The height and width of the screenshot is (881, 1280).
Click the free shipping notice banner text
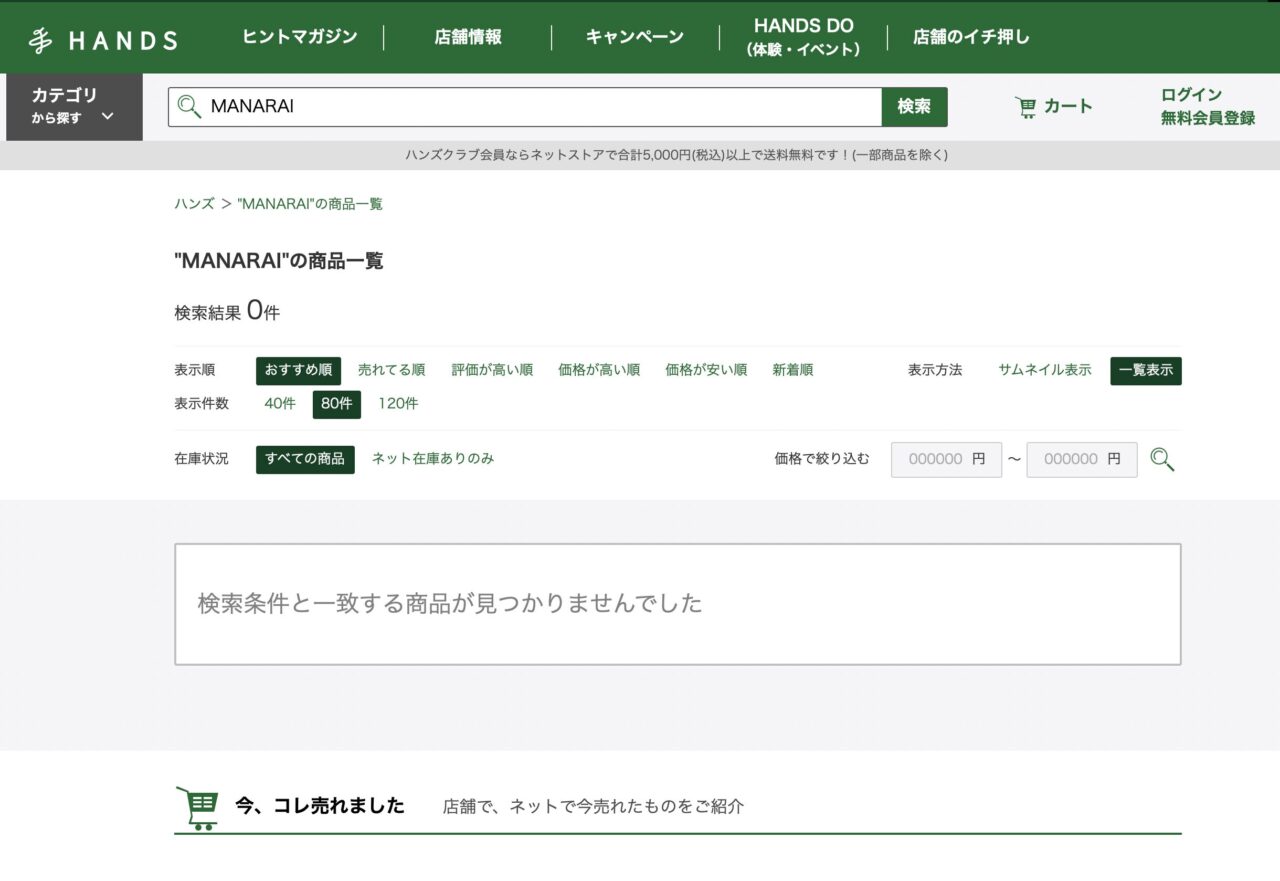[677, 155]
